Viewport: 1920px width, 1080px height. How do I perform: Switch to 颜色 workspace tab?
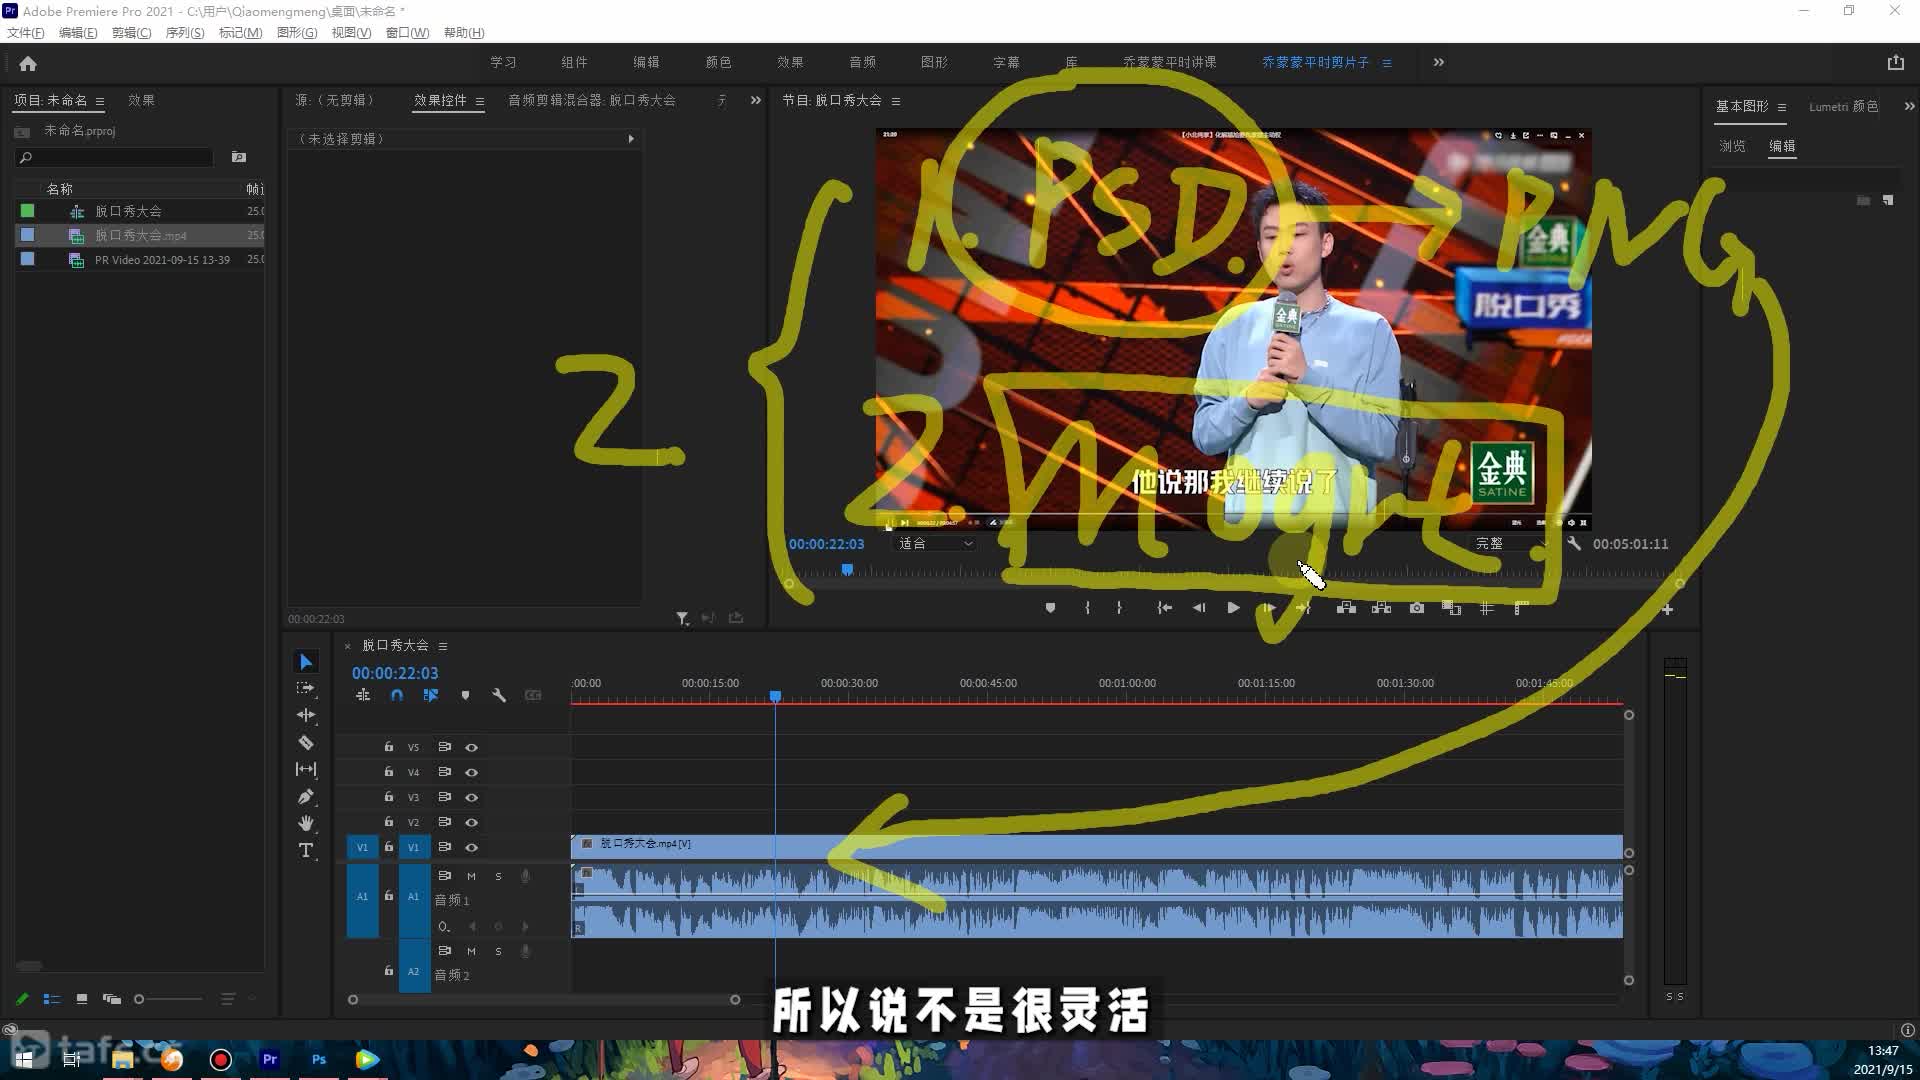point(718,62)
